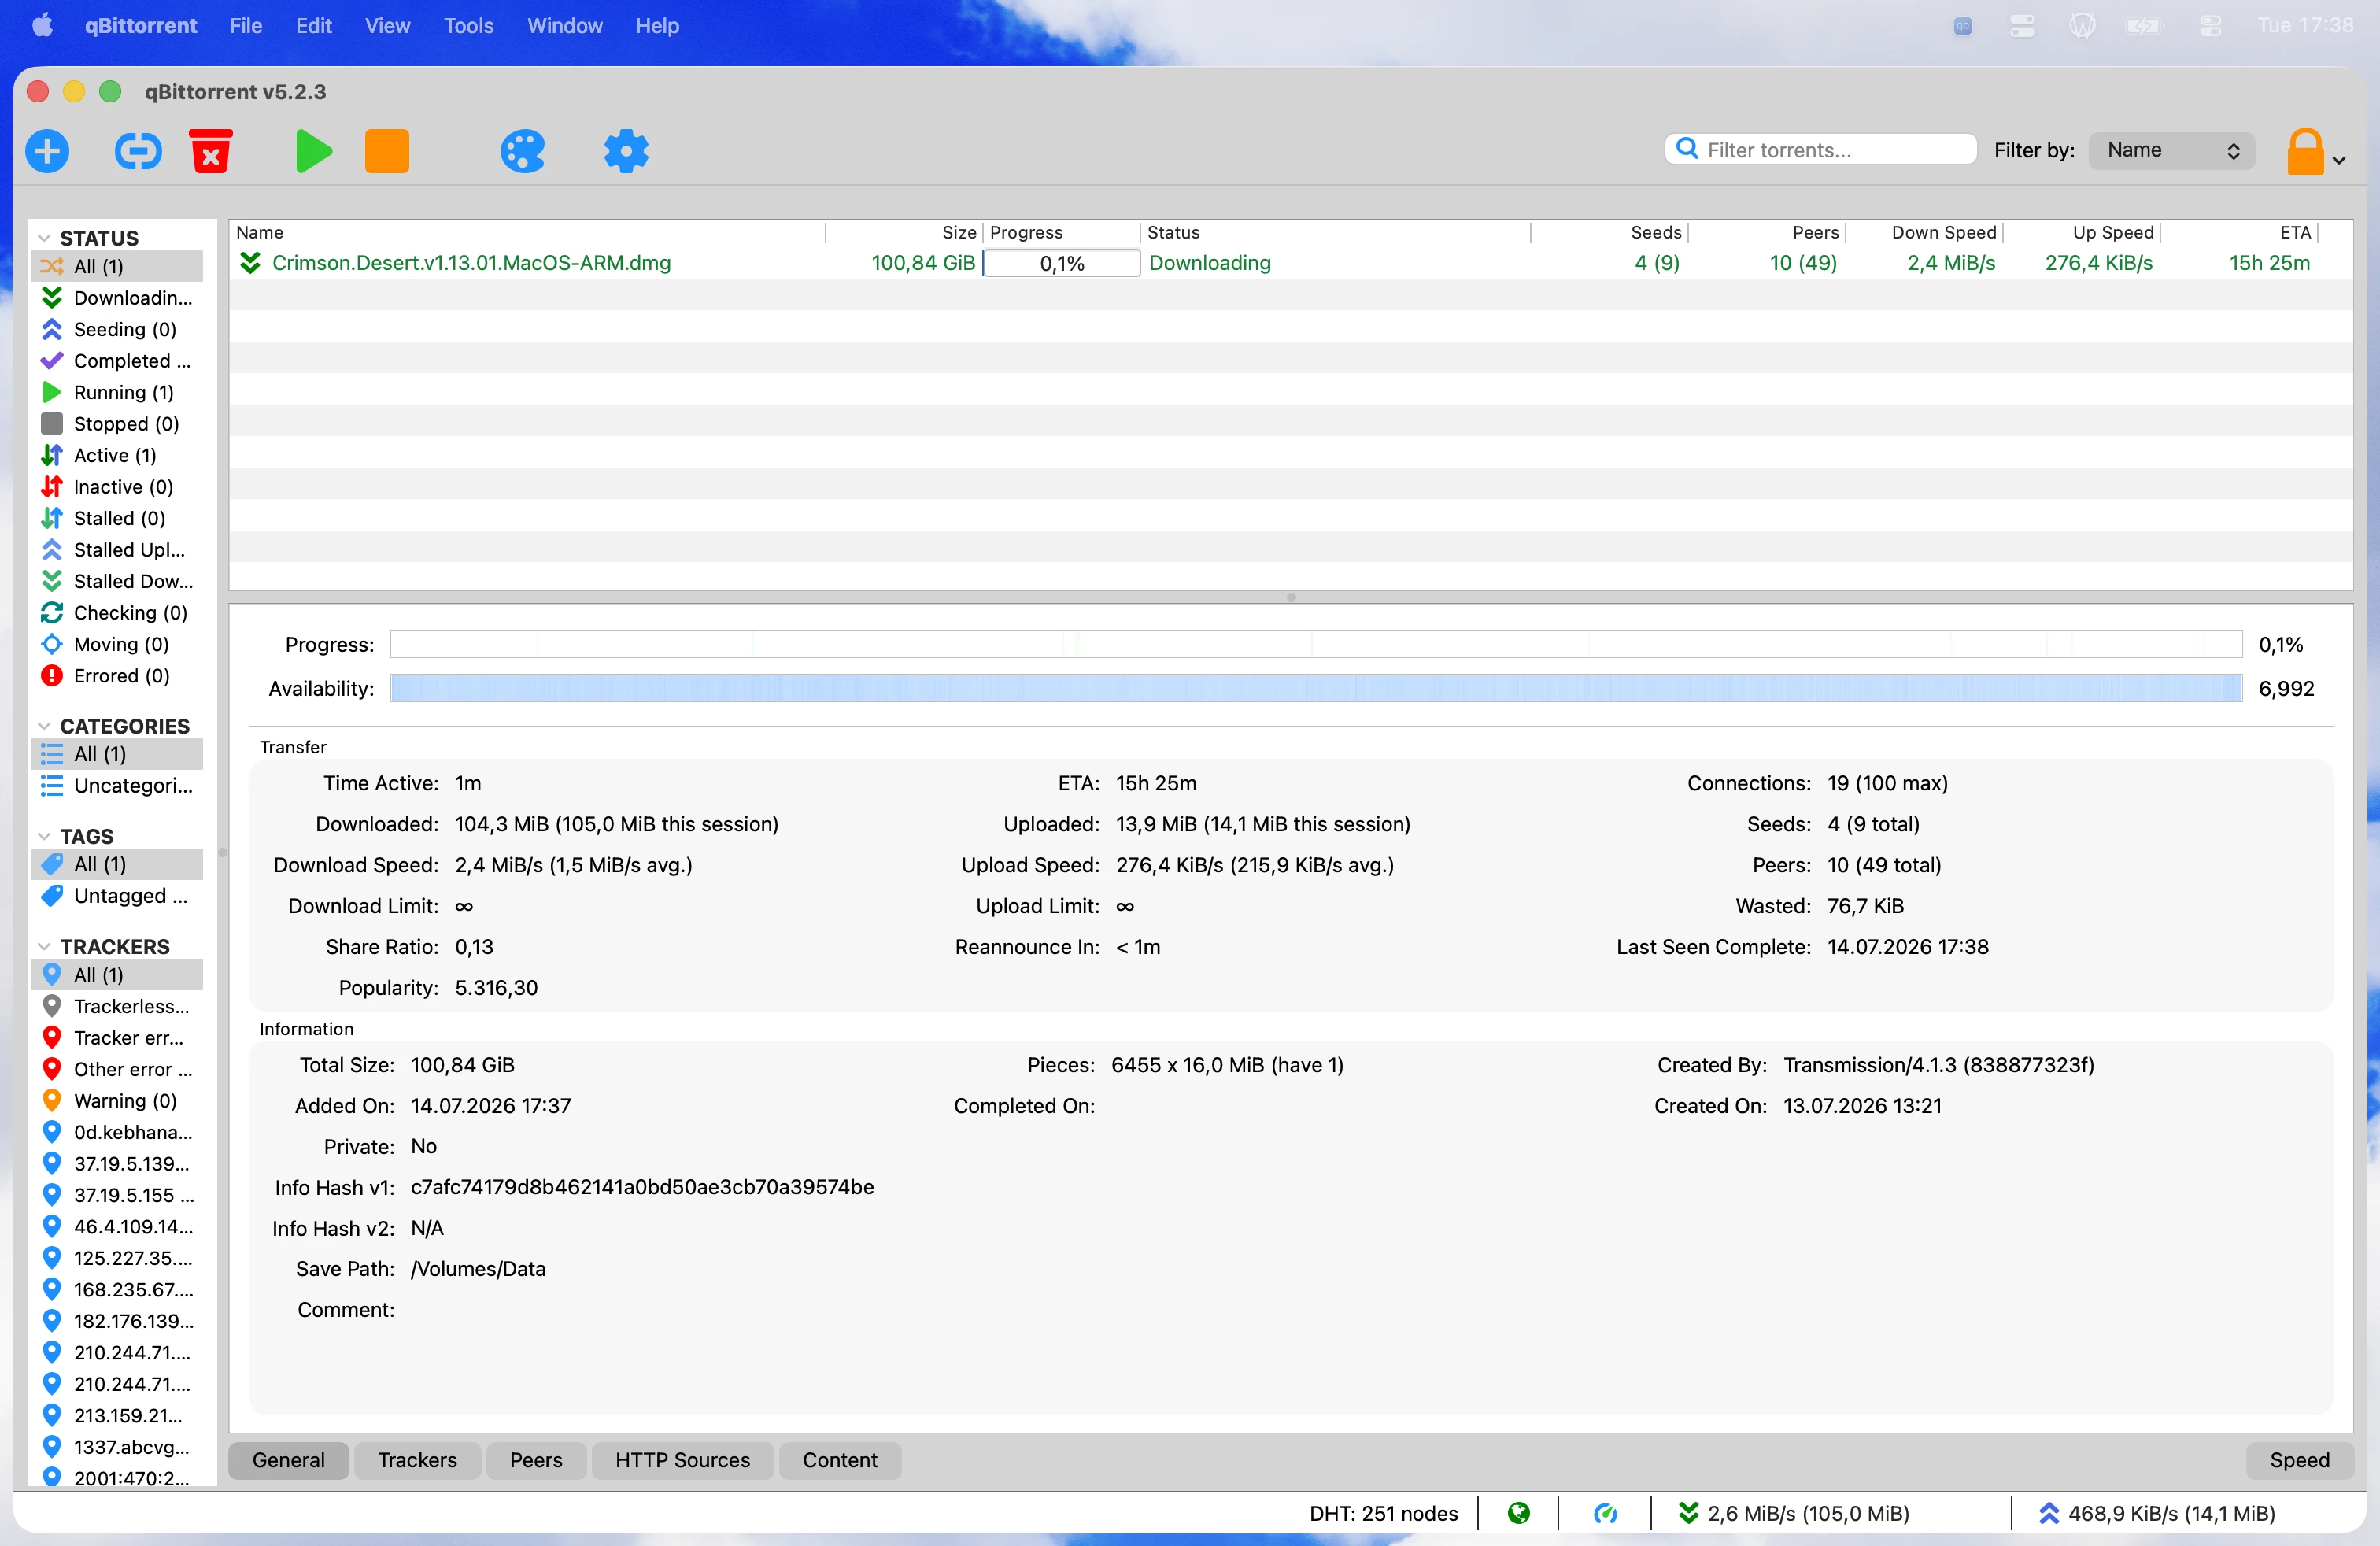Open Preferences via the blue gear icon
The image size is (2380, 1546).
coord(626,151)
